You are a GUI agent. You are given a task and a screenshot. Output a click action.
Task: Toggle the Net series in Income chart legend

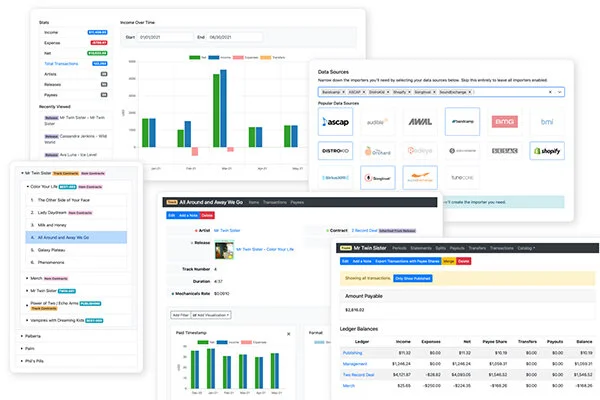(198, 57)
